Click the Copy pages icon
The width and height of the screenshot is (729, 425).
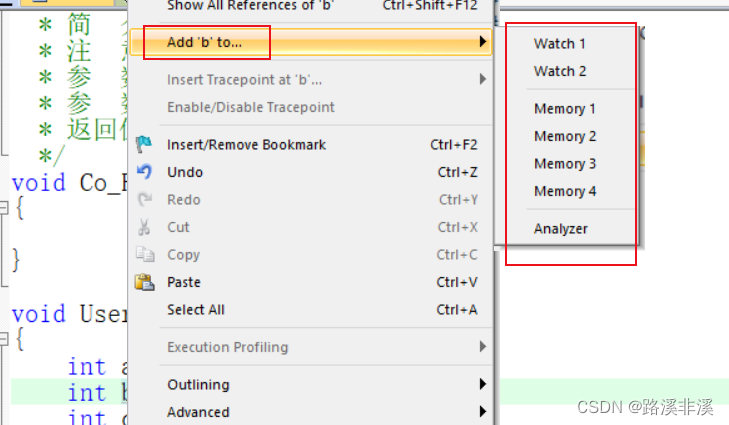145,254
